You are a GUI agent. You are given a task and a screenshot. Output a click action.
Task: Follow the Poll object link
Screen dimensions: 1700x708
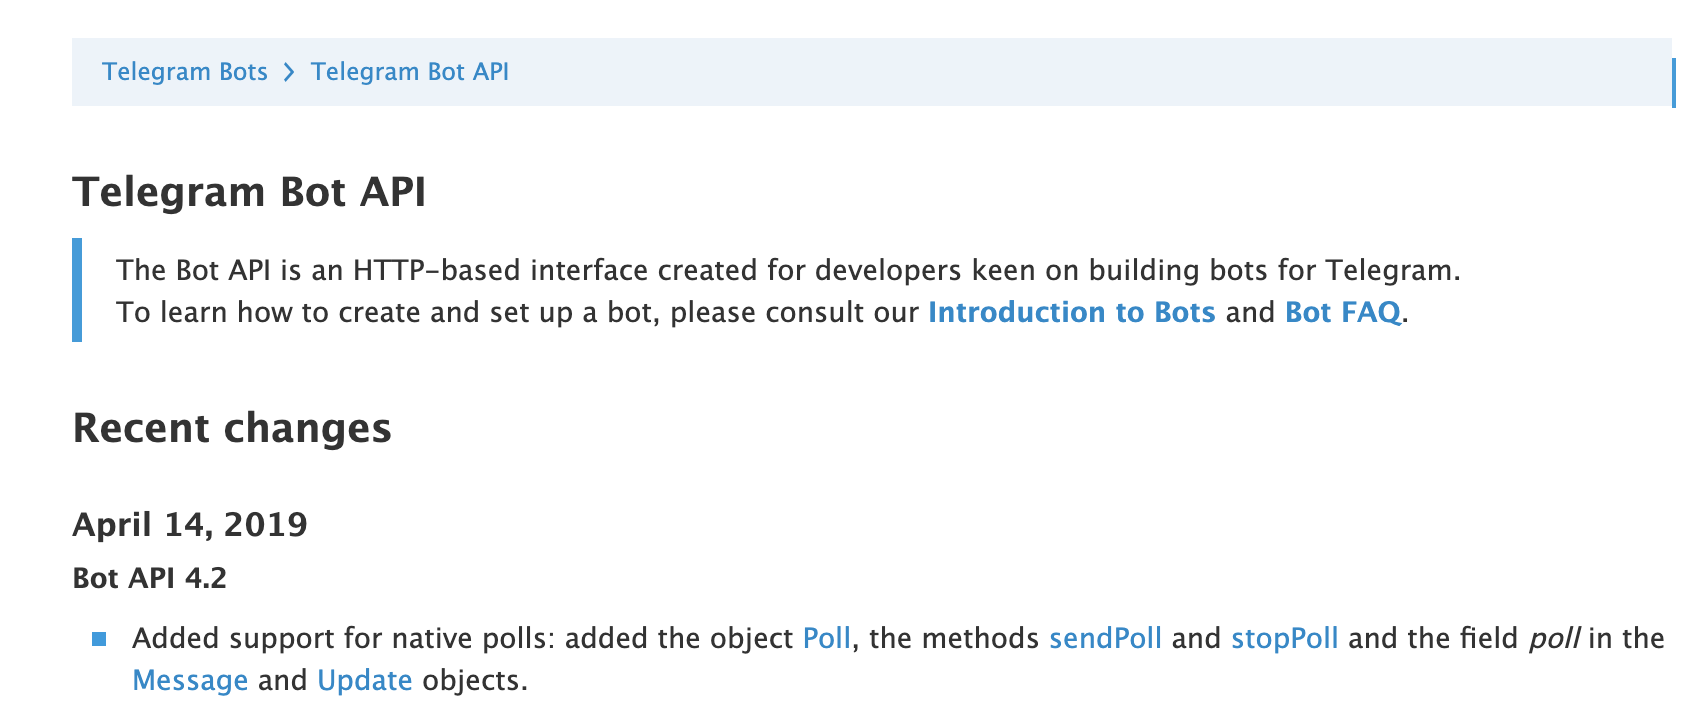827,638
